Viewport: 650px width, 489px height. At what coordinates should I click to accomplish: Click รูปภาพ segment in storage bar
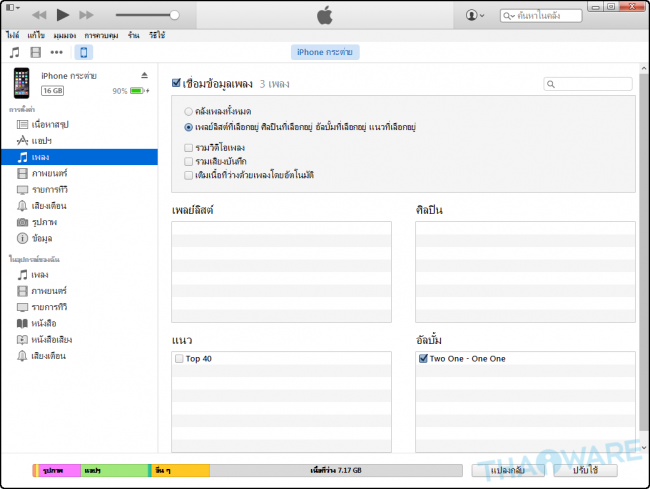point(59,470)
